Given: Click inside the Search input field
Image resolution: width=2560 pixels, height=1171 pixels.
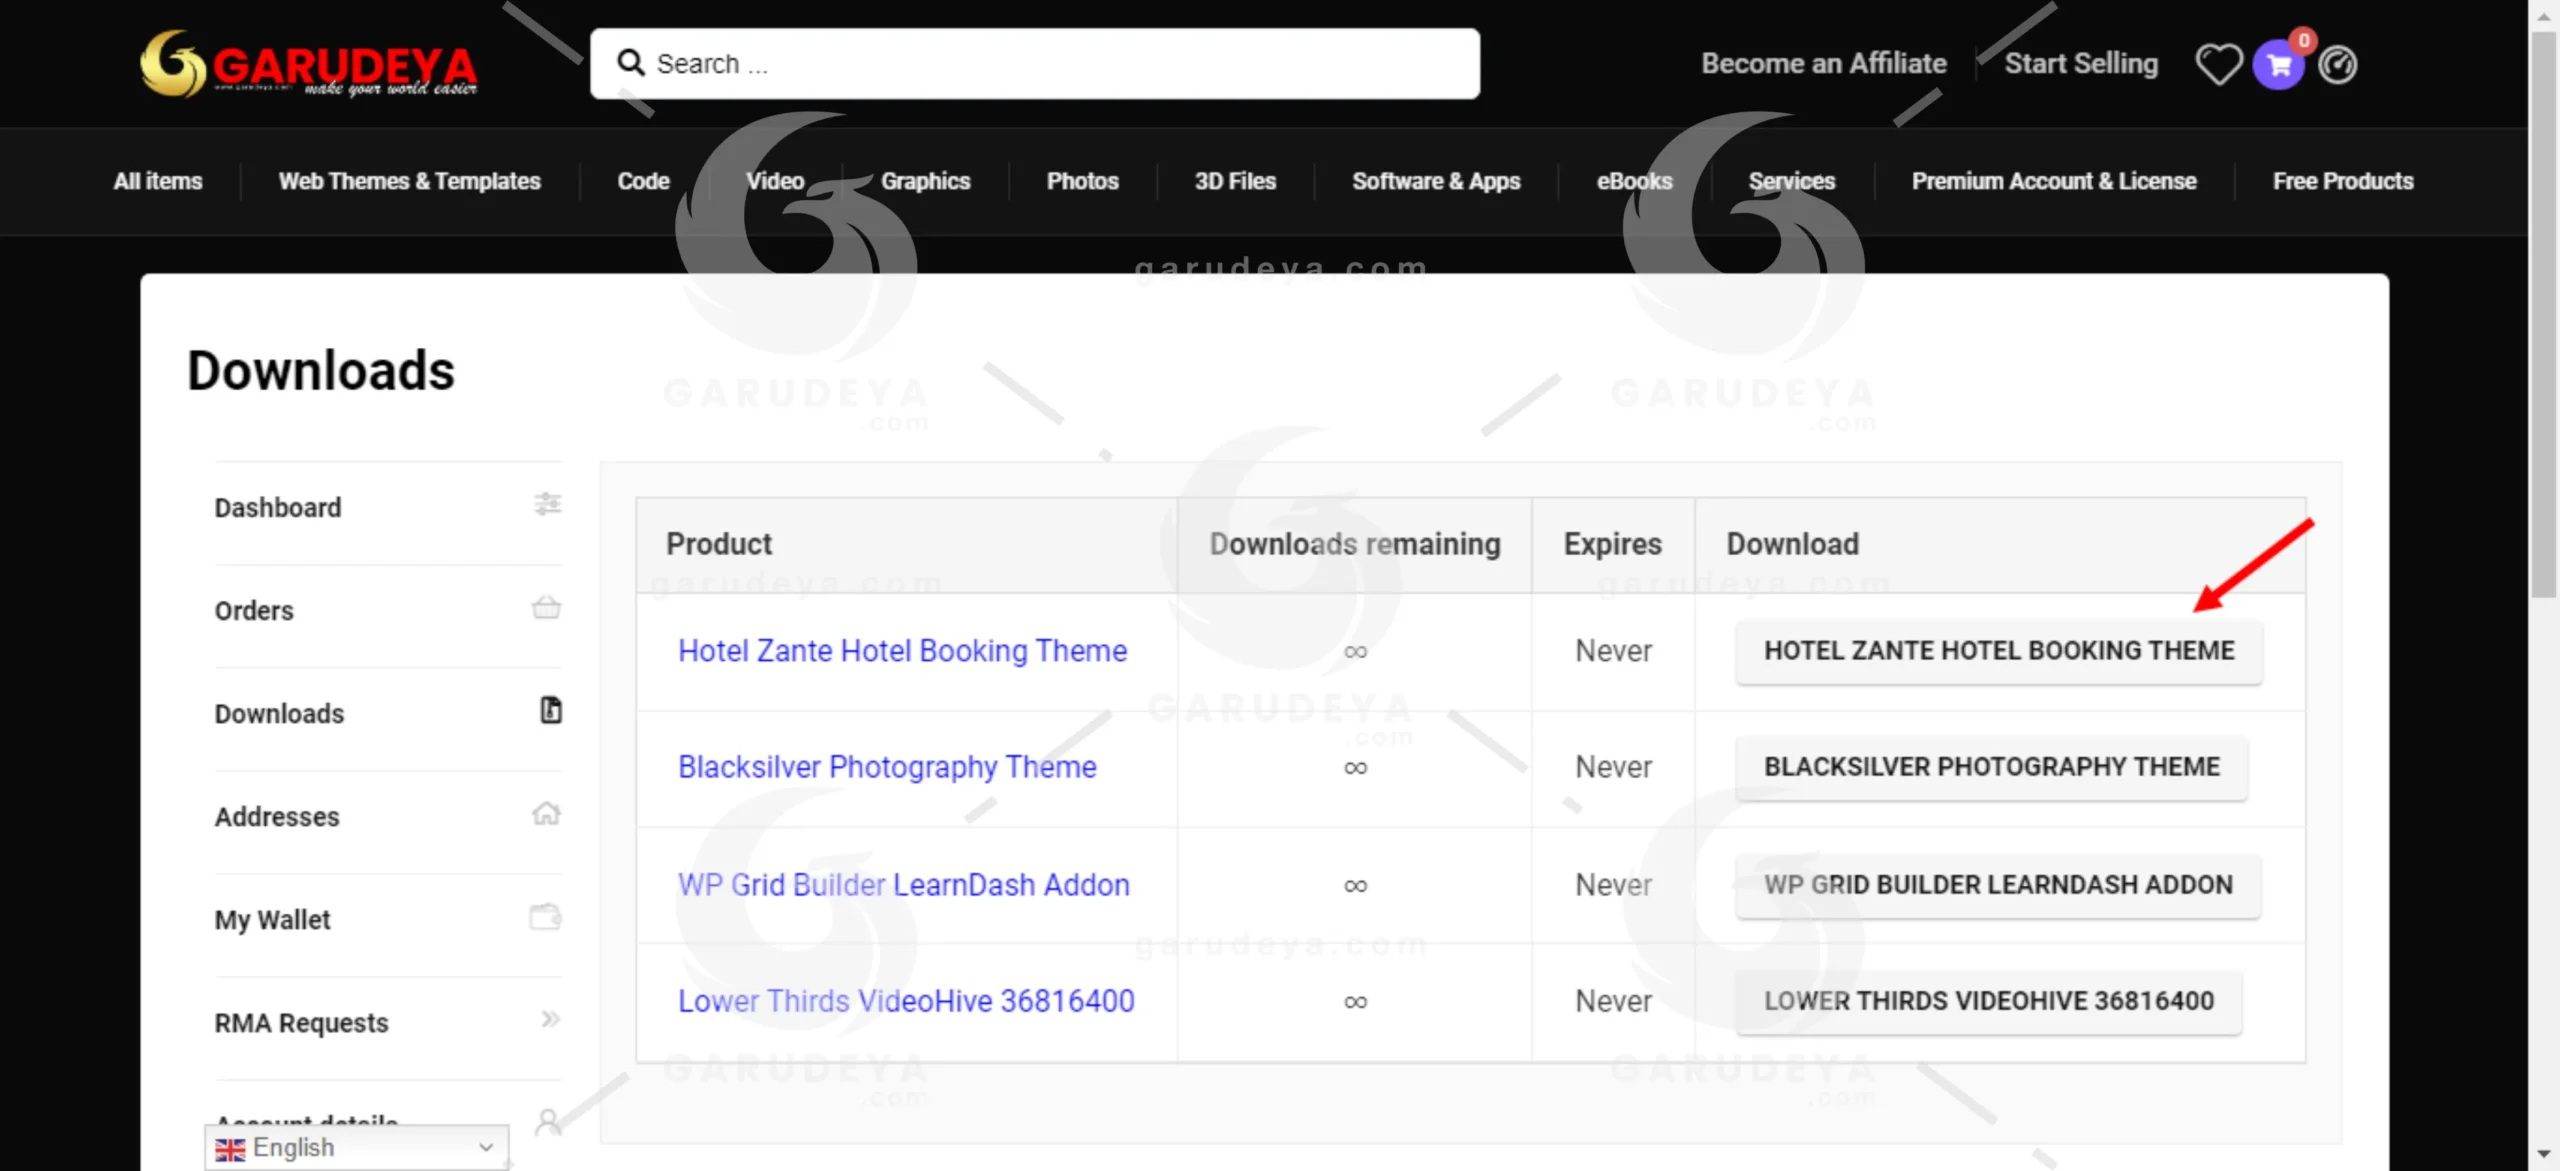Looking at the screenshot, I should pos(1035,63).
